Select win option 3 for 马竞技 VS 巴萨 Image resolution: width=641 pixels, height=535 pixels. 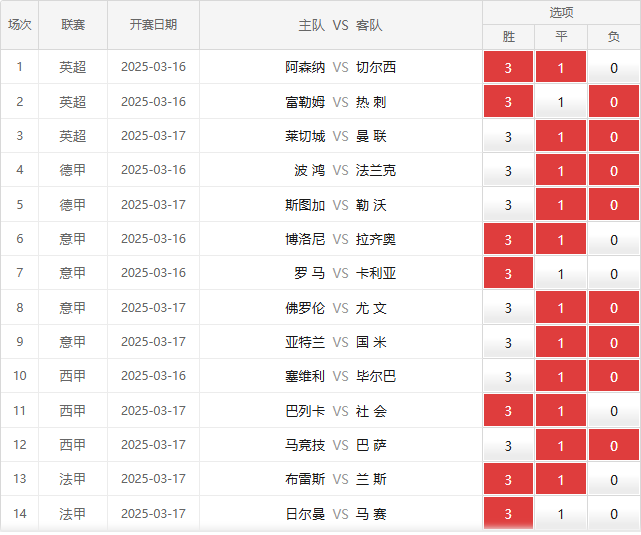[508, 445]
